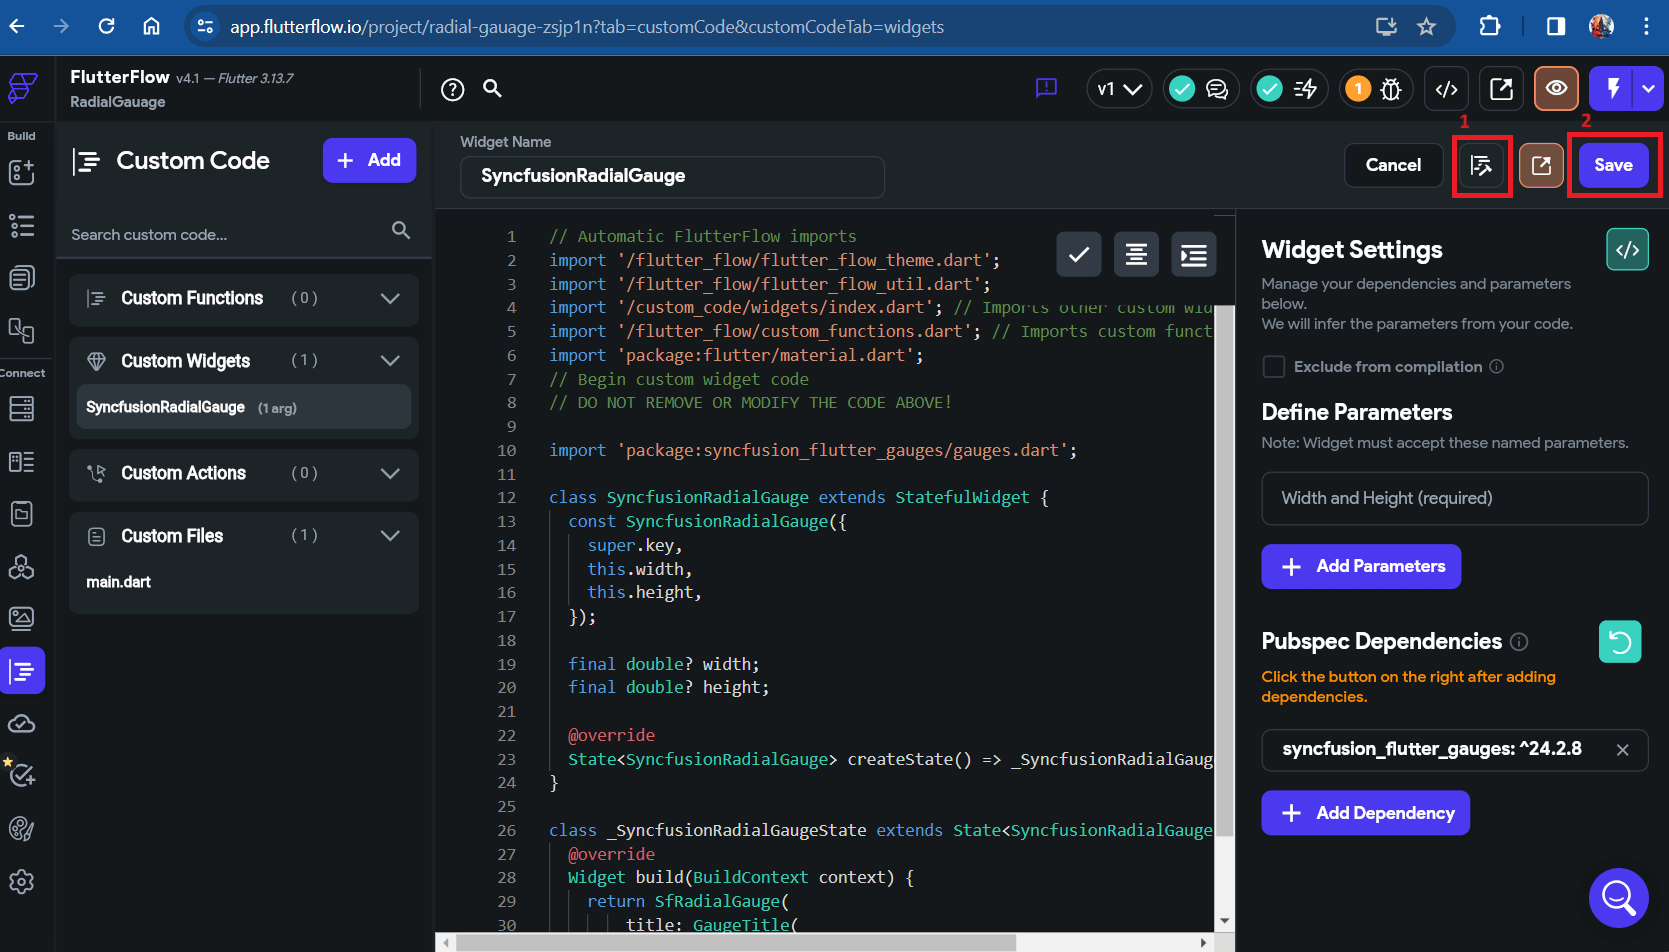Open Widget Palette in left sidebar
1669x952 pixels.
pos(22,172)
